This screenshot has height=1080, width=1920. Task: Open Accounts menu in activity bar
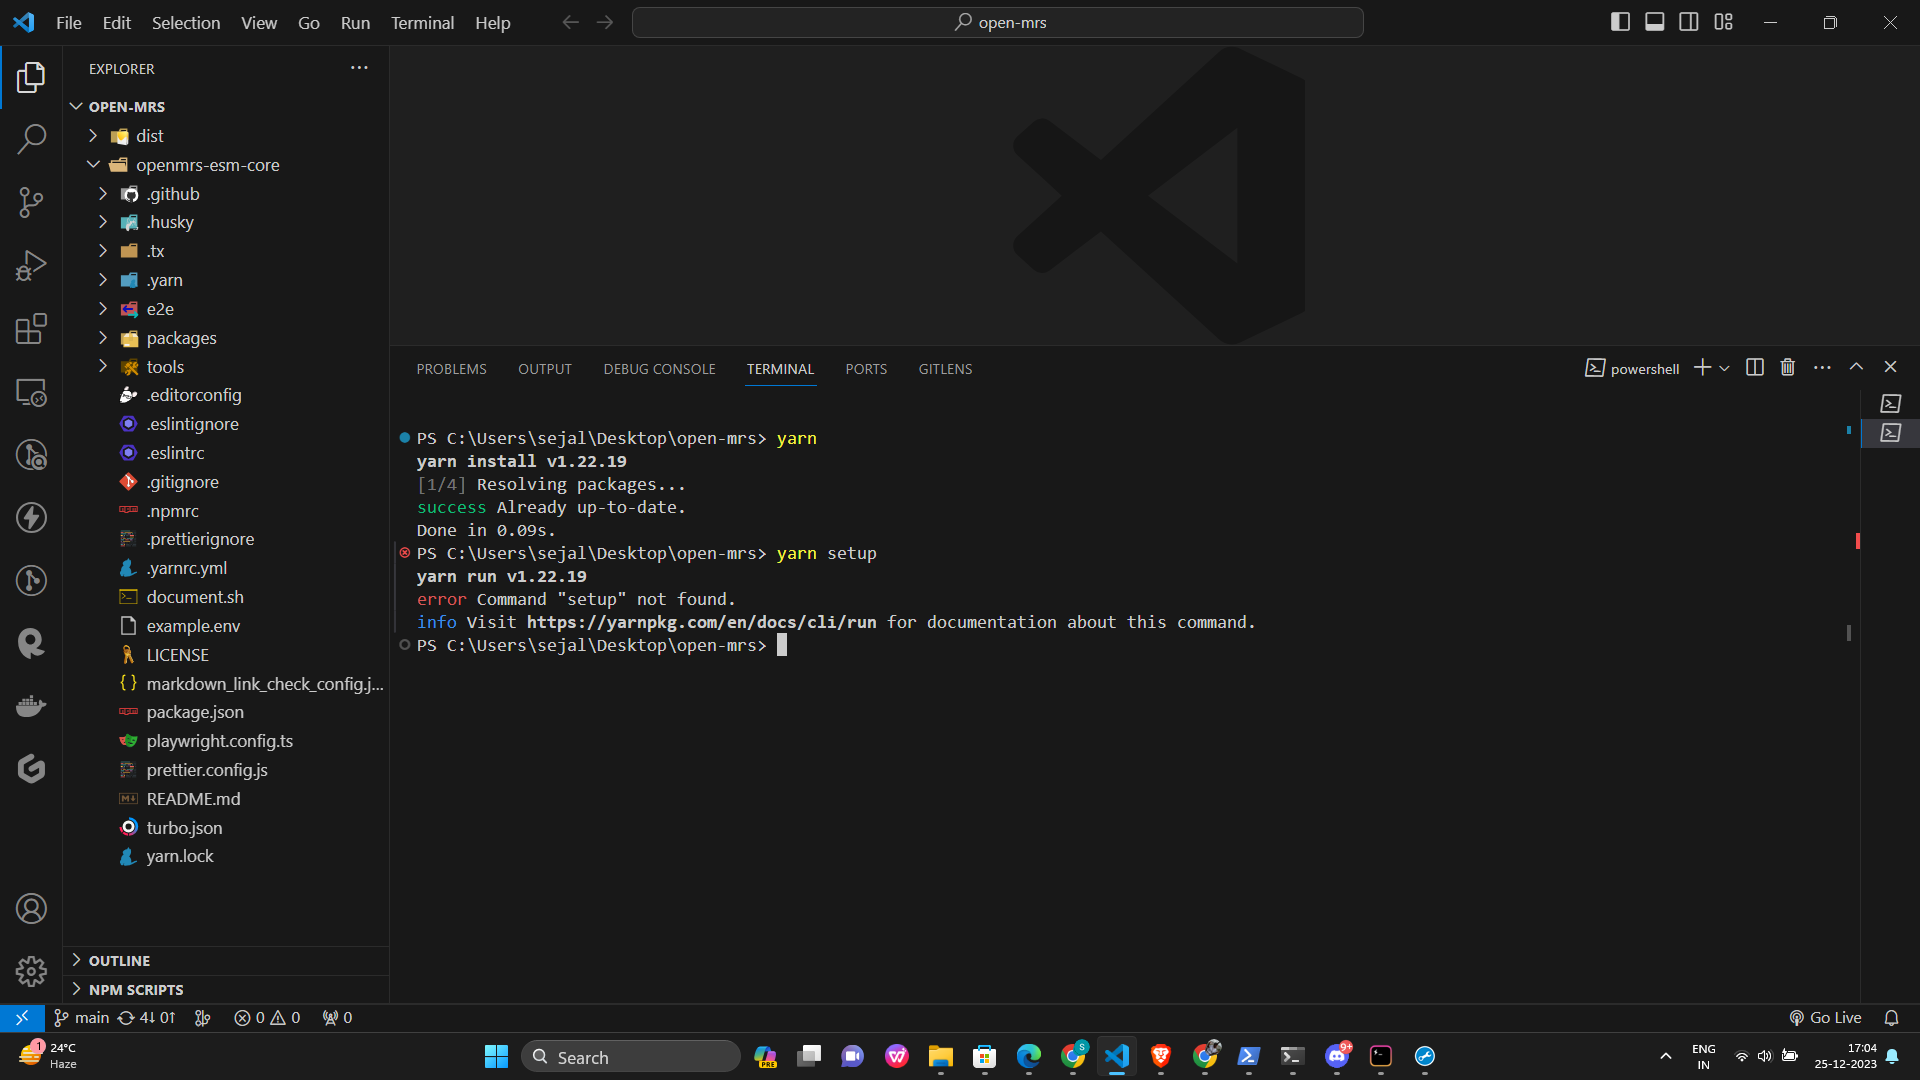click(x=31, y=909)
